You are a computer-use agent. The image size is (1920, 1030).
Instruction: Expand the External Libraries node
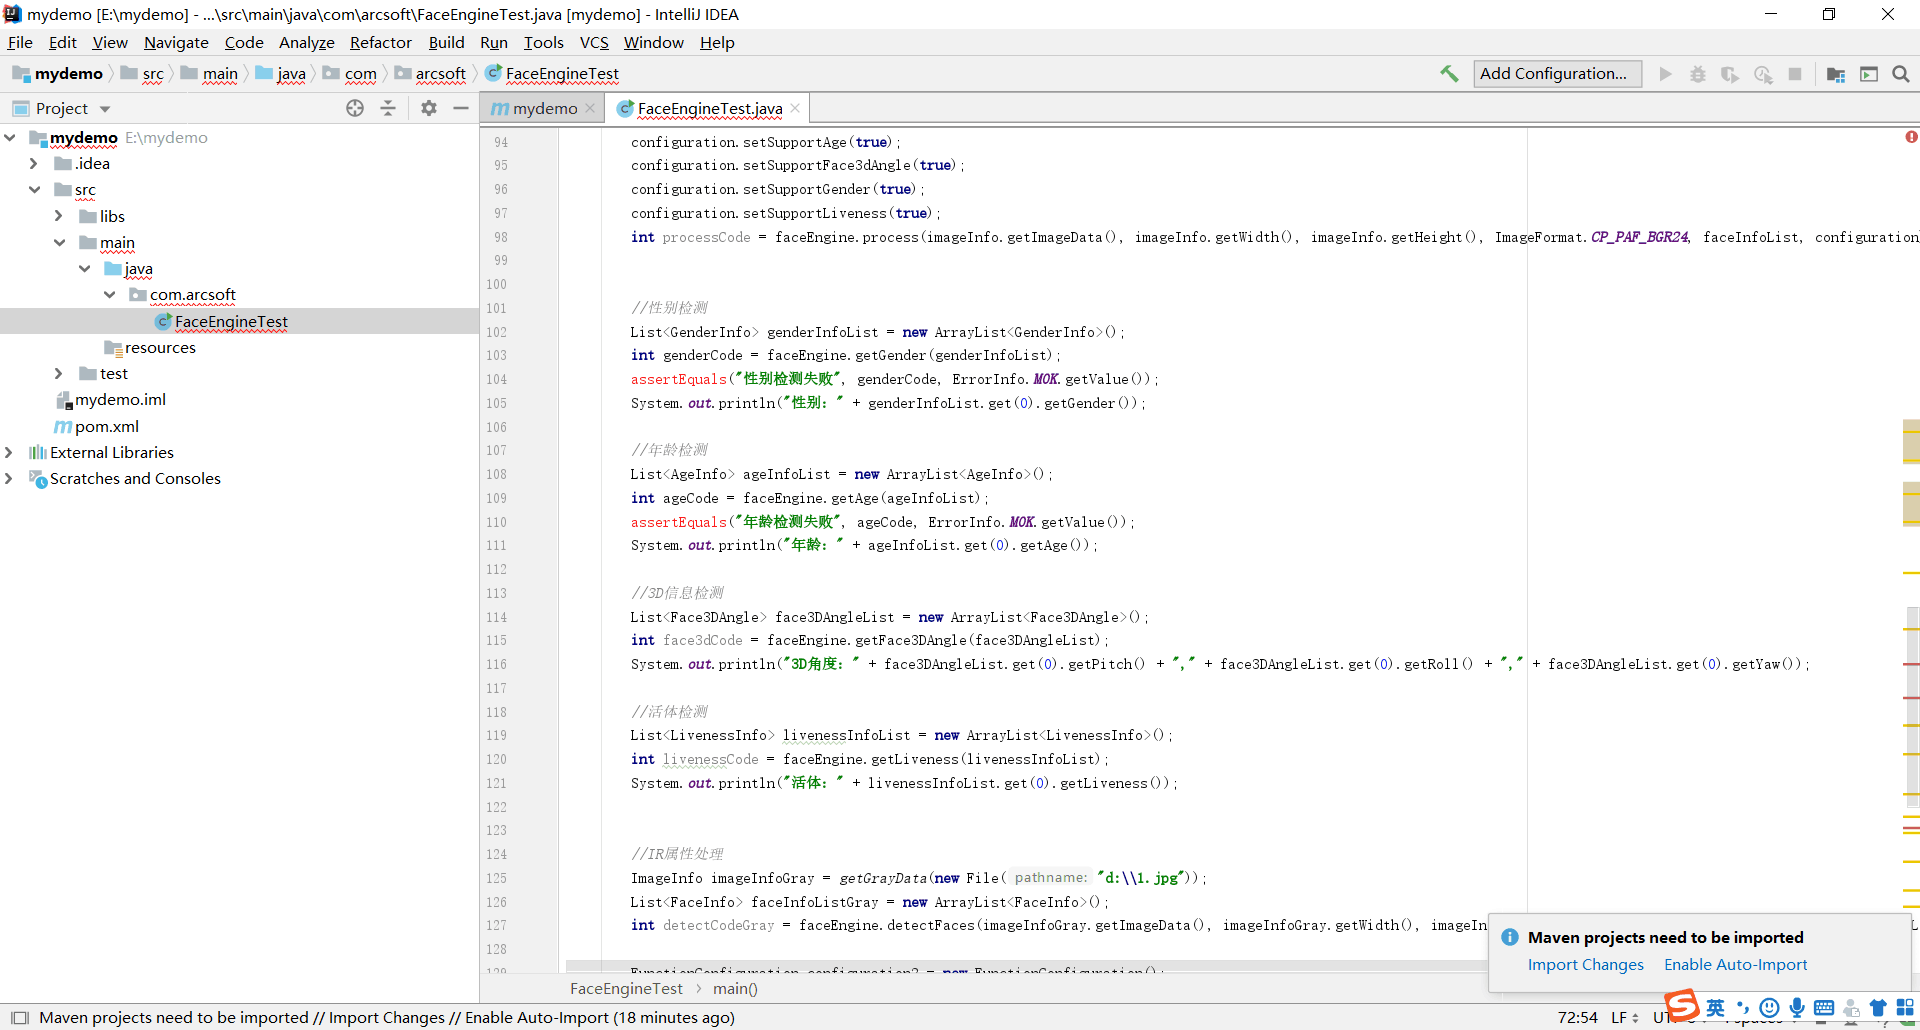(x=10, y=452)
